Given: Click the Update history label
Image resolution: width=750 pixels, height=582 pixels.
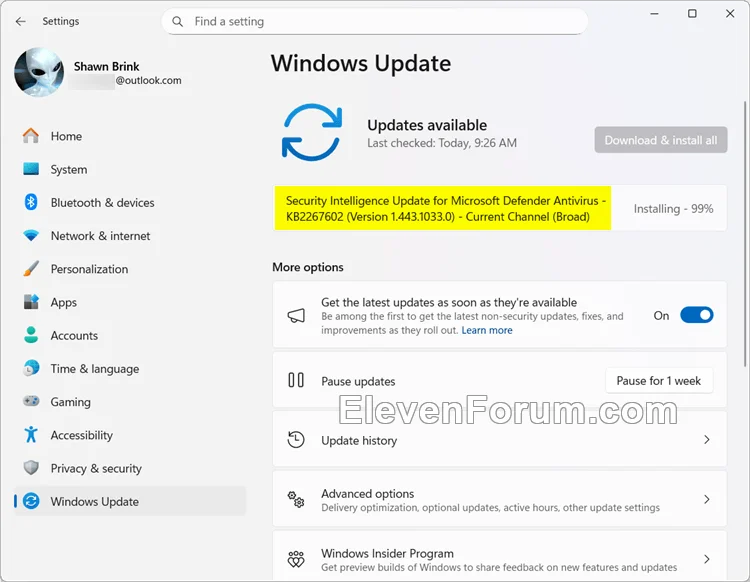Looking at the screenshot, I should click(359, 440).
